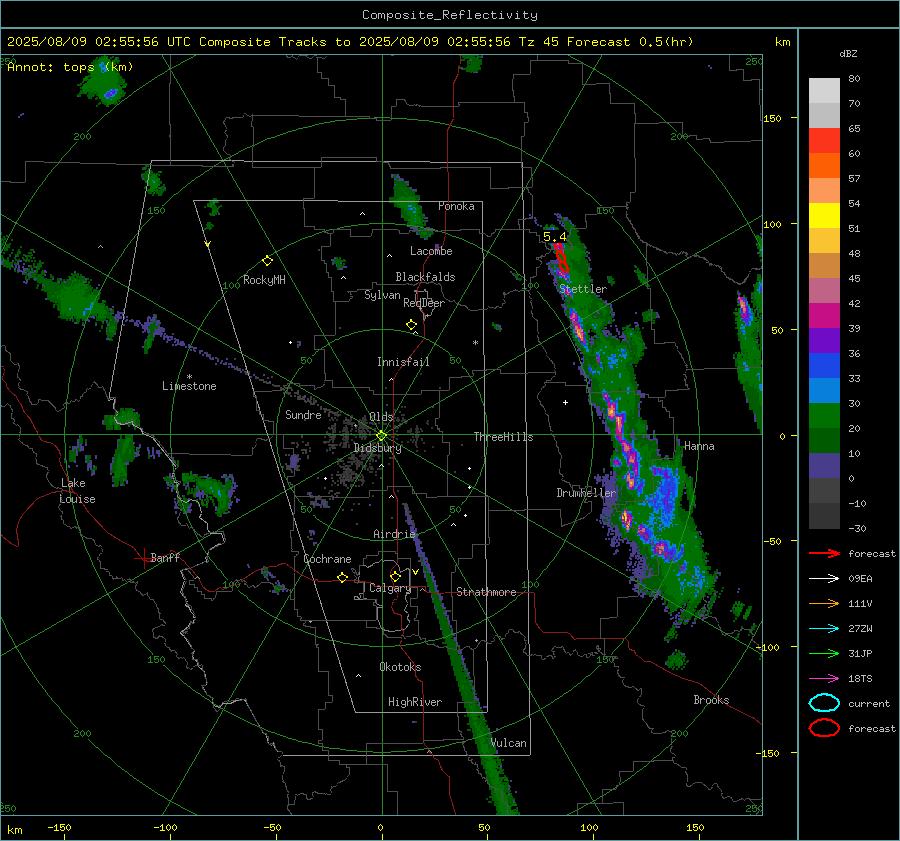Click the Blackfalds city label
The height and width of the screenshot is (841, 900).
pyautogui.click(x=425, y=277)
